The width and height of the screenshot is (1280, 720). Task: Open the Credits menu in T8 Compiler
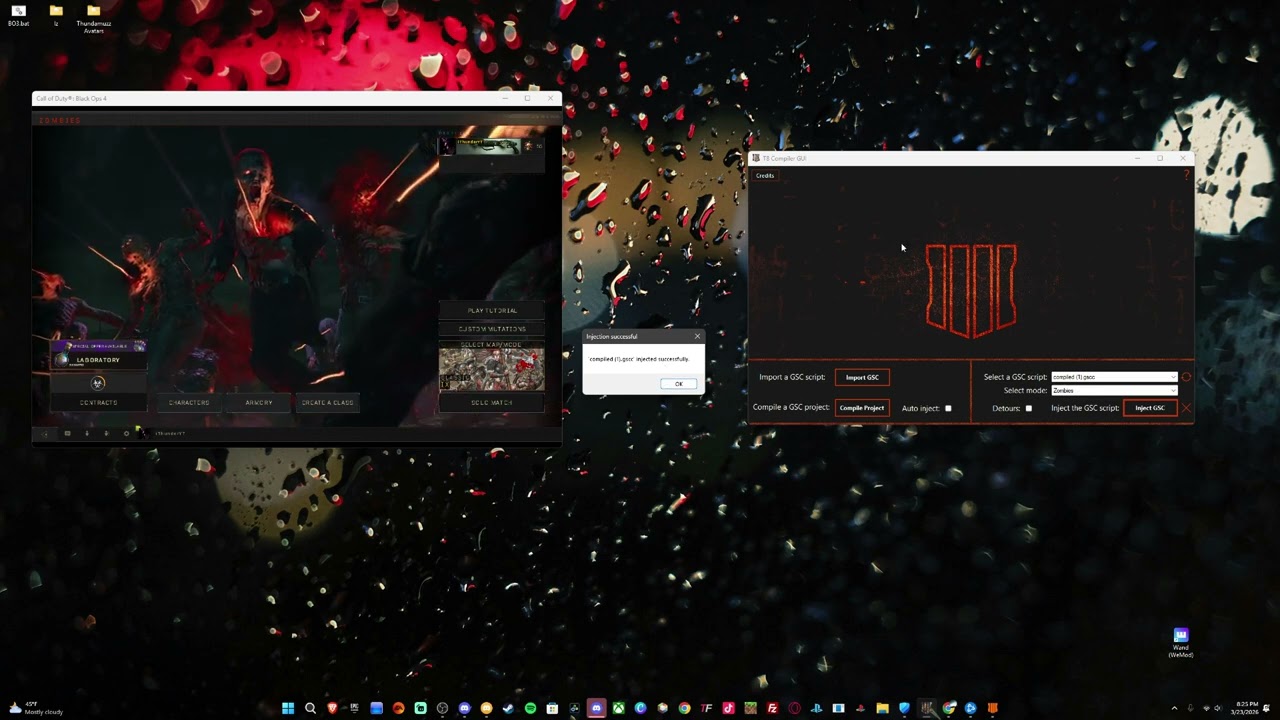pos(765,175)
